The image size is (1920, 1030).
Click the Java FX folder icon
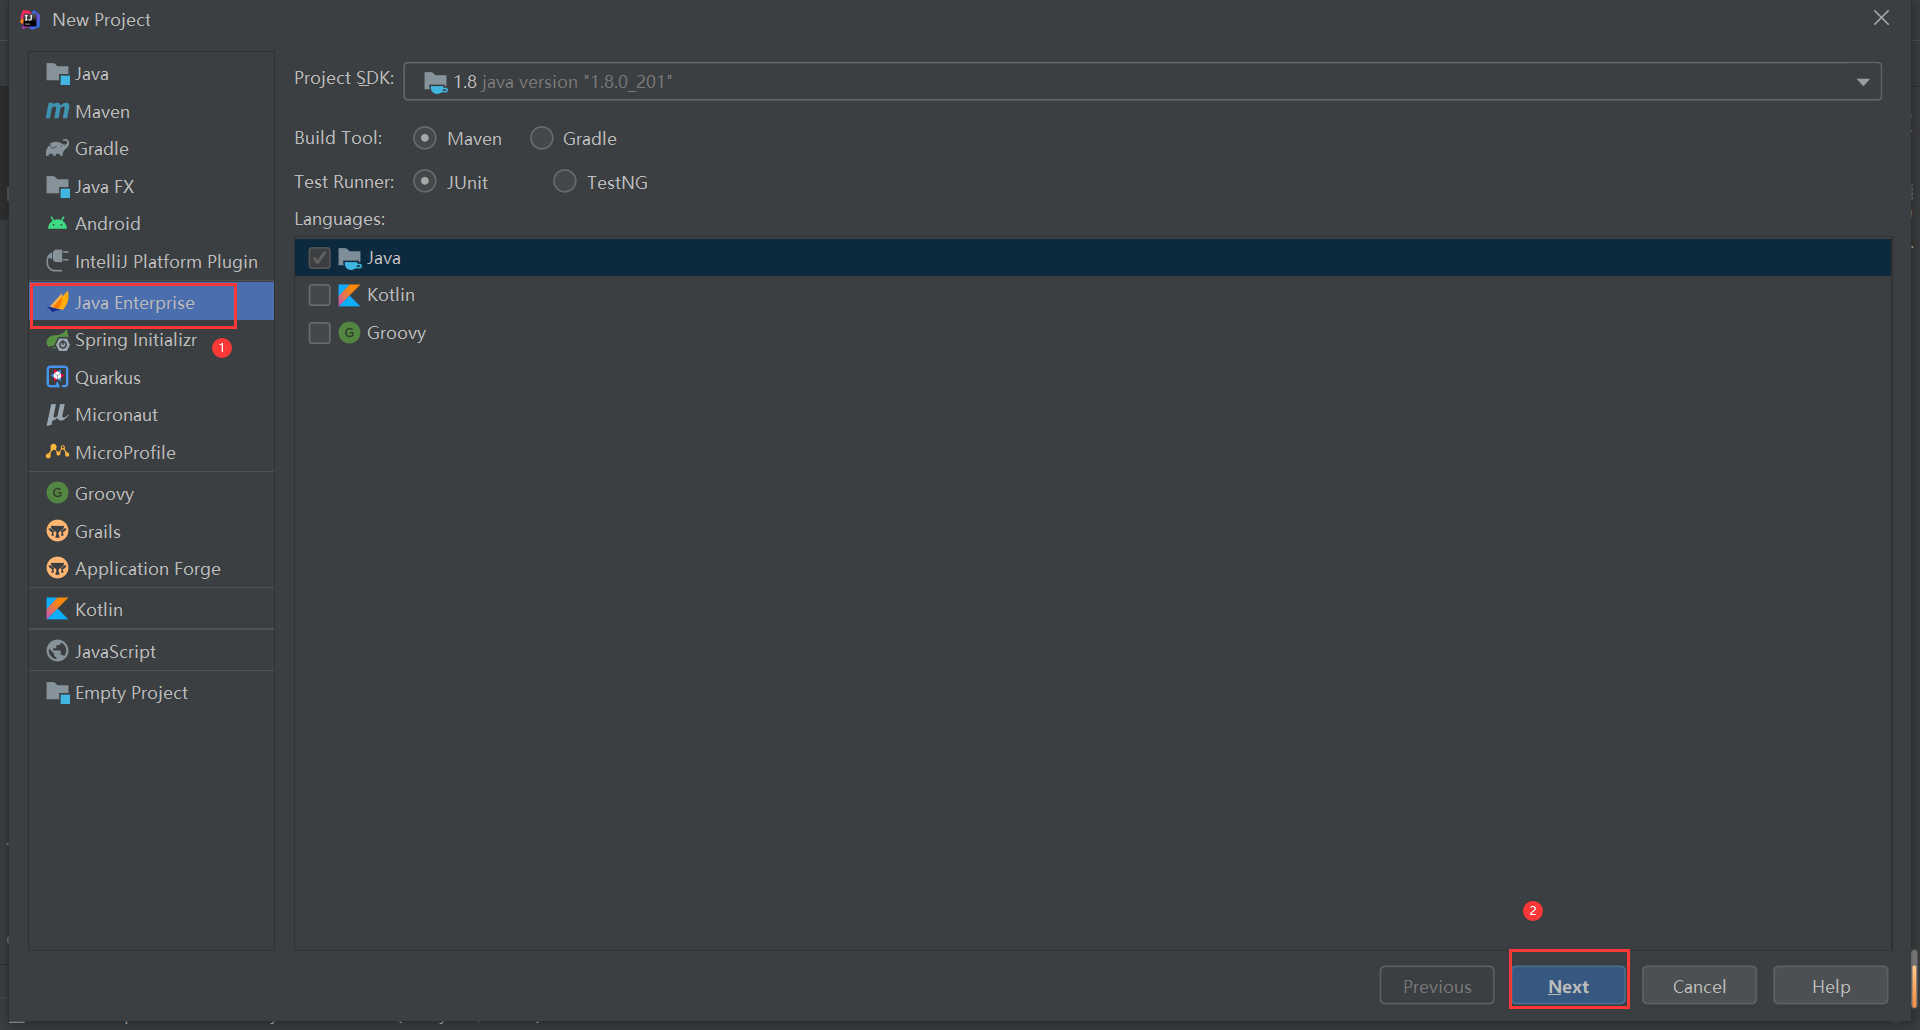point(57,186)
